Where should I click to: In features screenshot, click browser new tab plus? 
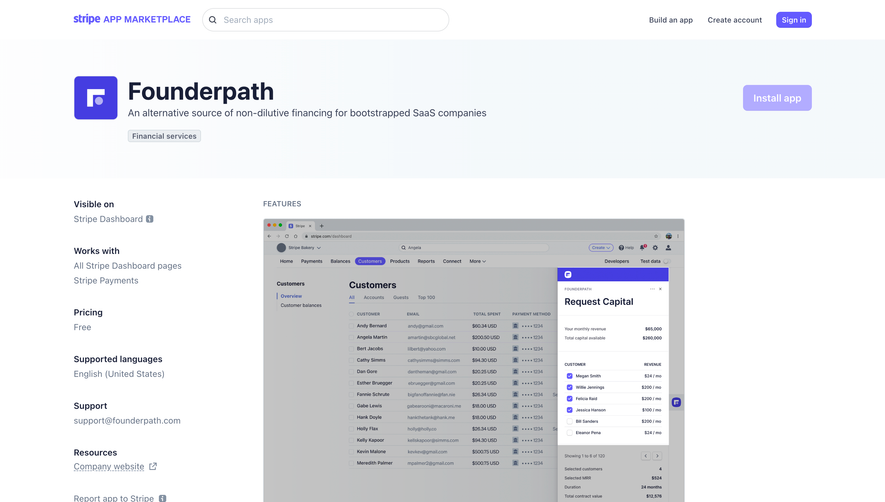(x=322, y=226)
